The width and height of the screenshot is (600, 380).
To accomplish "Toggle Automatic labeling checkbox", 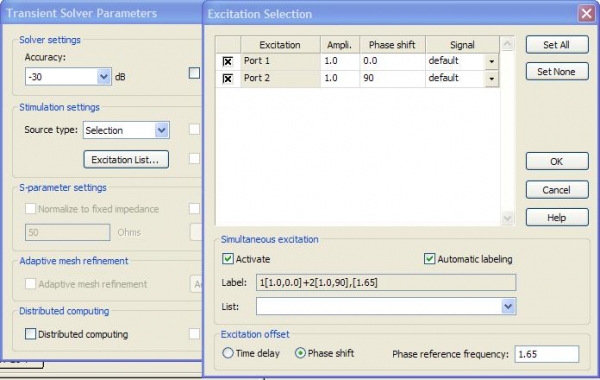I will (x=429, y=259).
